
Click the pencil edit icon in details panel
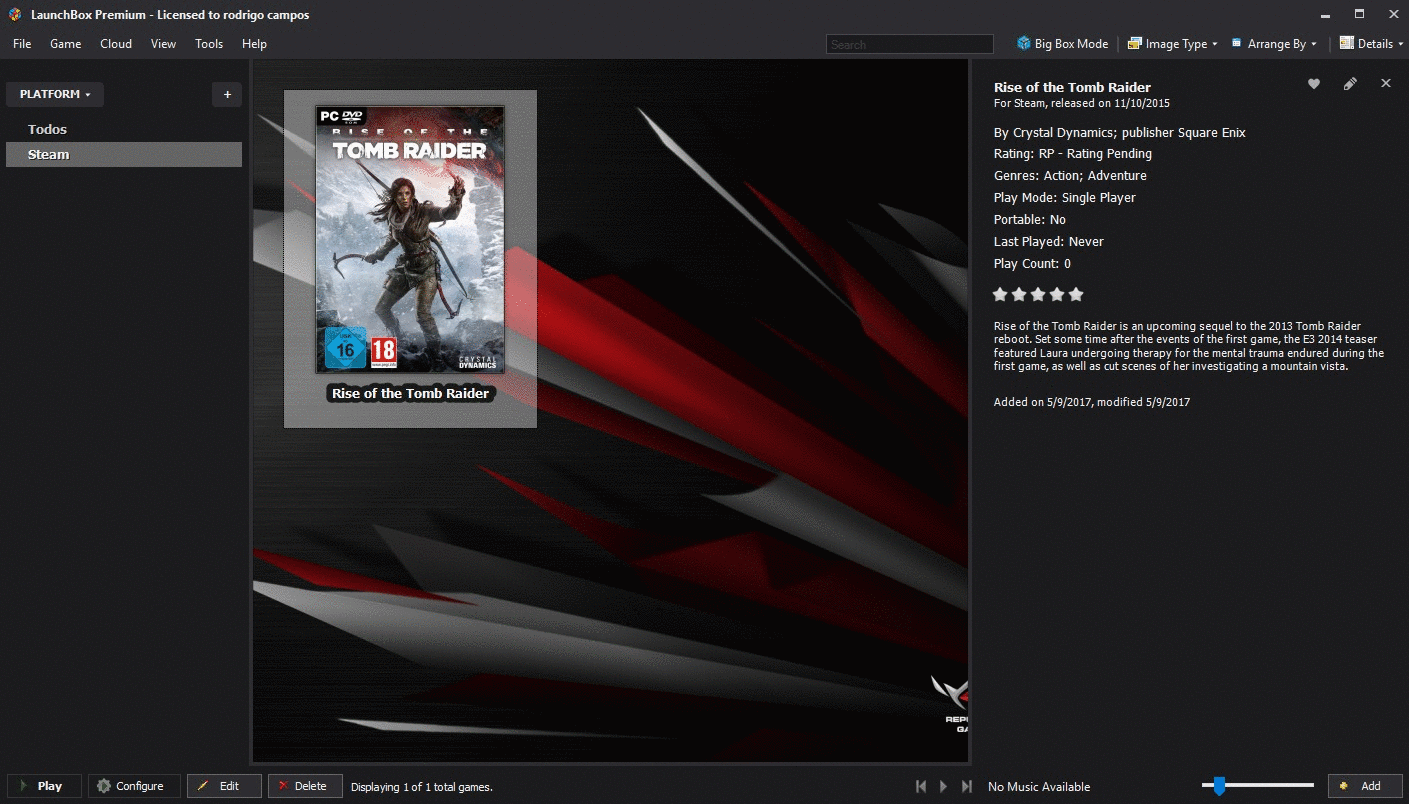1350,84
